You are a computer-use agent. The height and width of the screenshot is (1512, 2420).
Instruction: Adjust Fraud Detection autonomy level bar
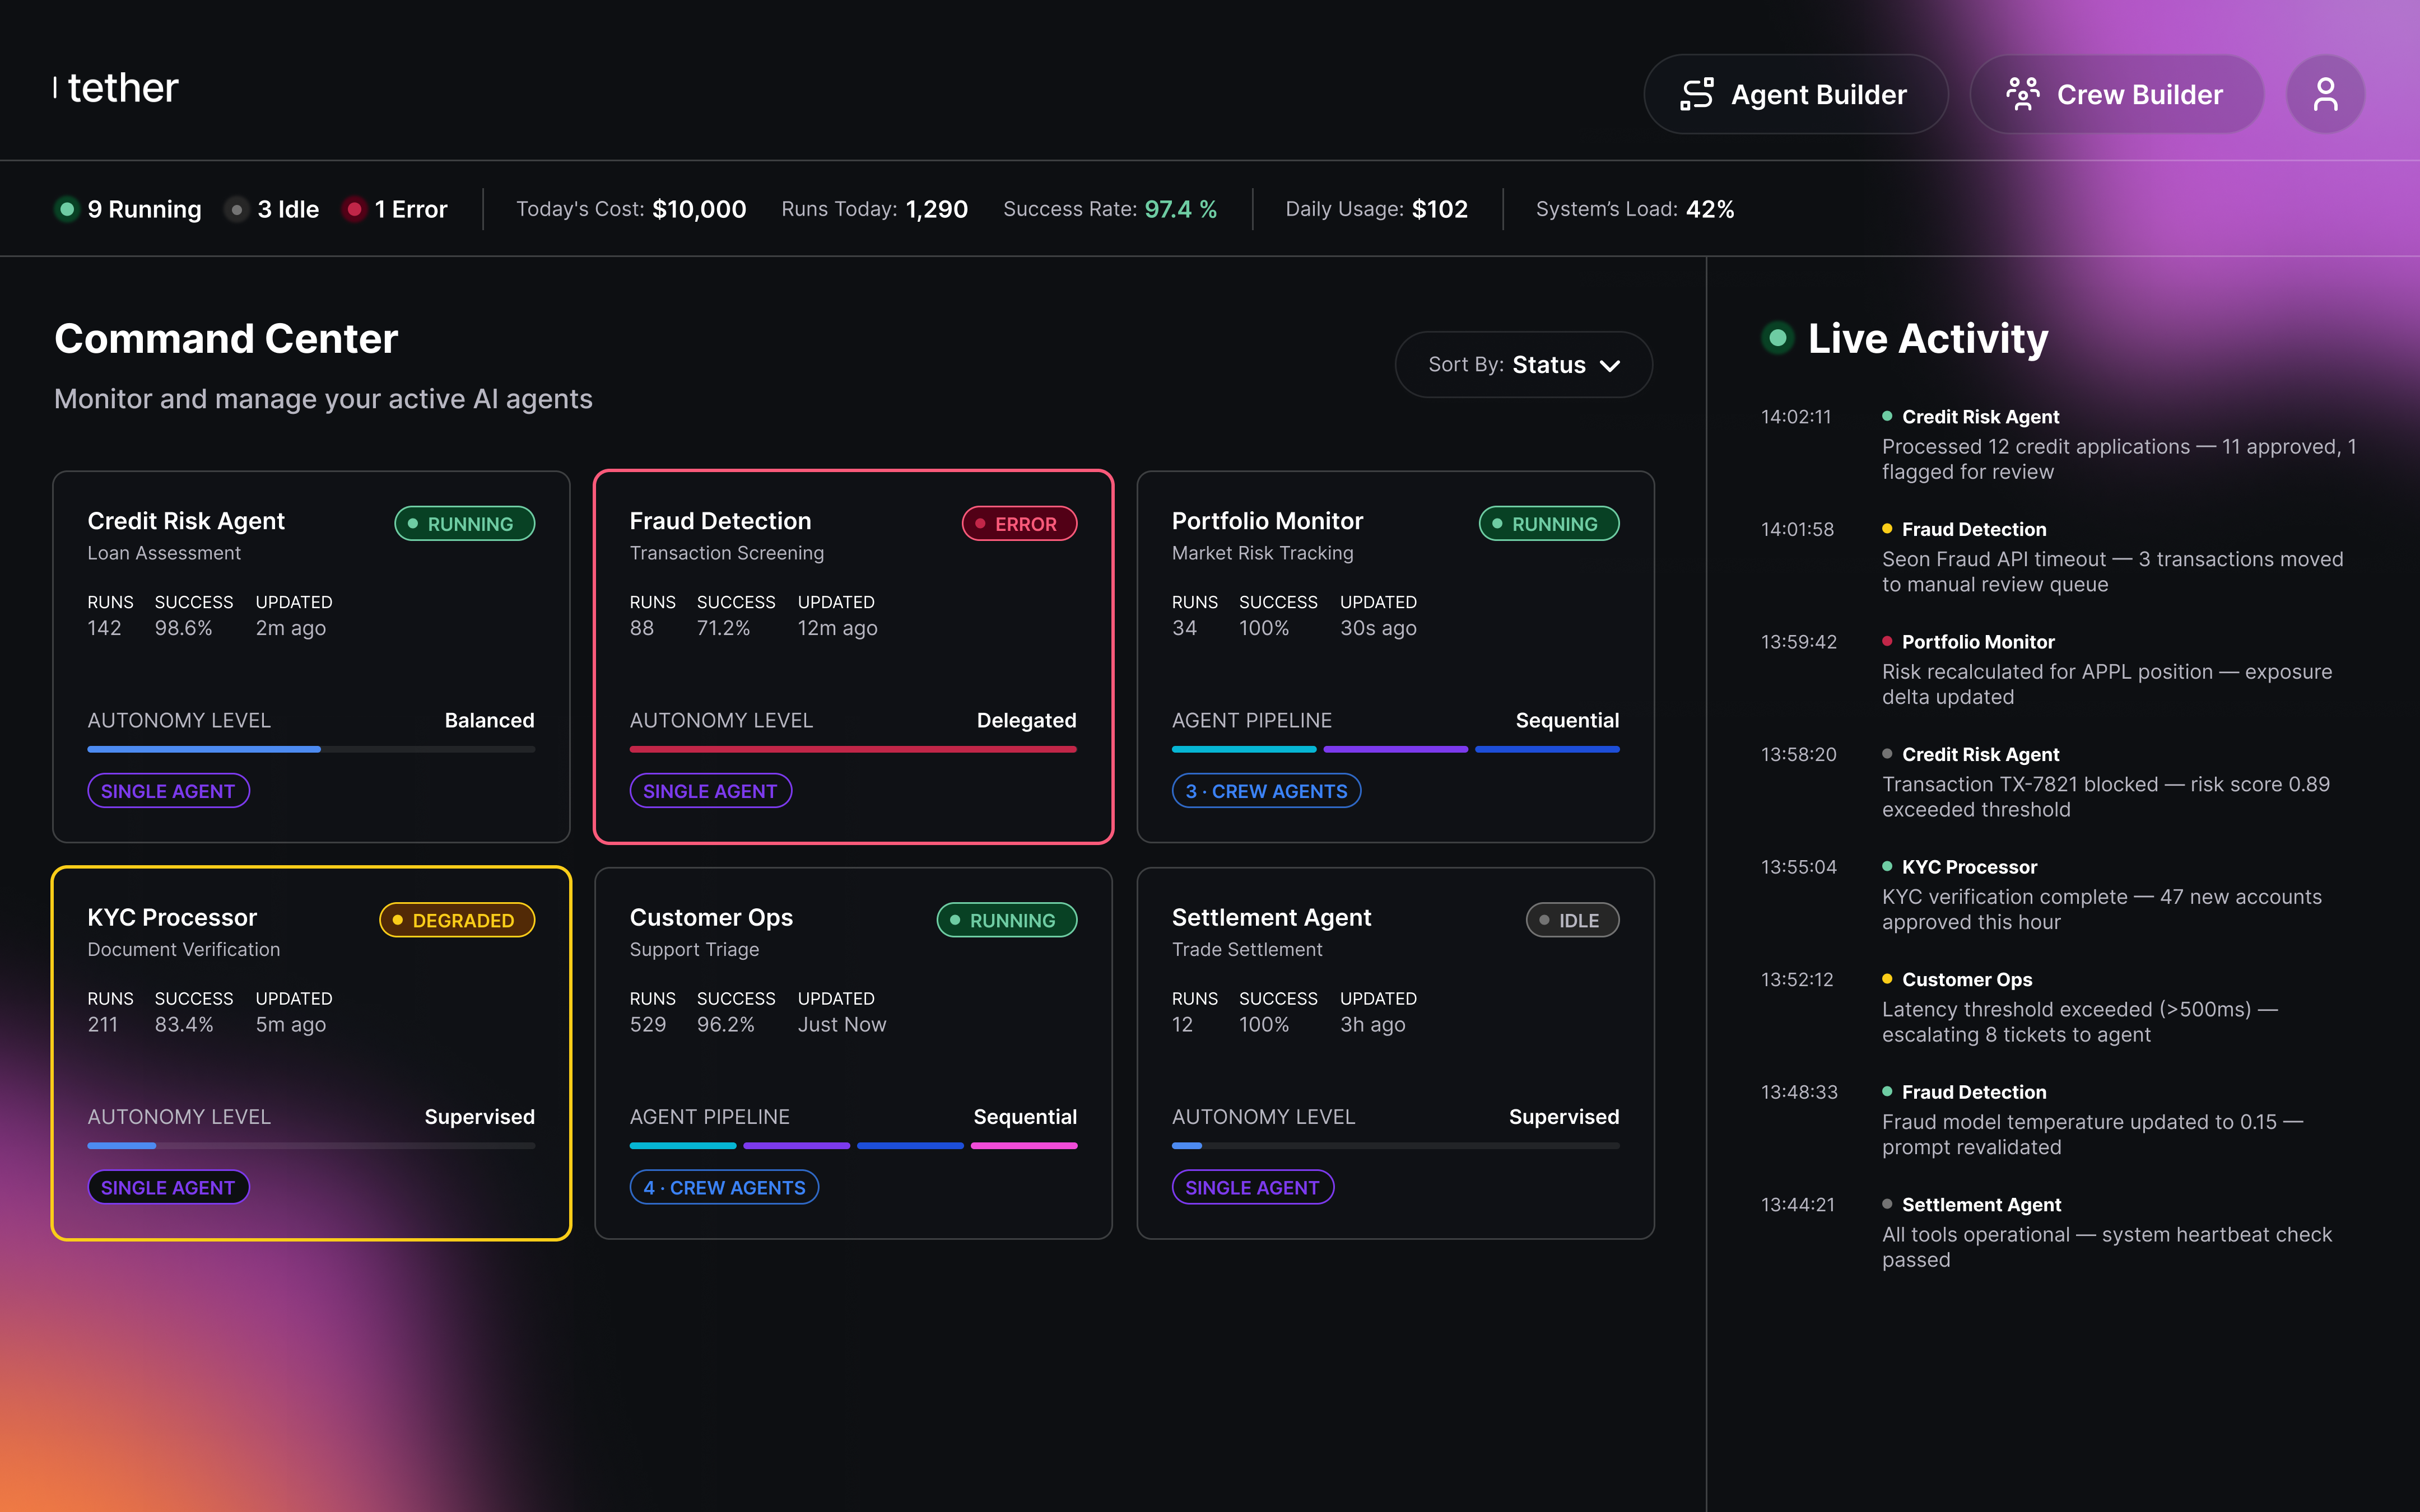click(x=853, y=749)
